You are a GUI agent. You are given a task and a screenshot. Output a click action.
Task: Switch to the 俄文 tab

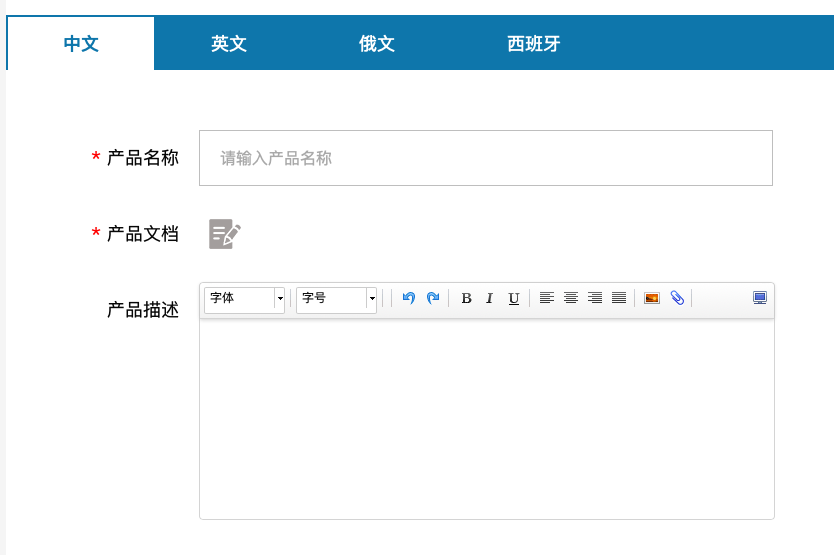coord(377,44)
